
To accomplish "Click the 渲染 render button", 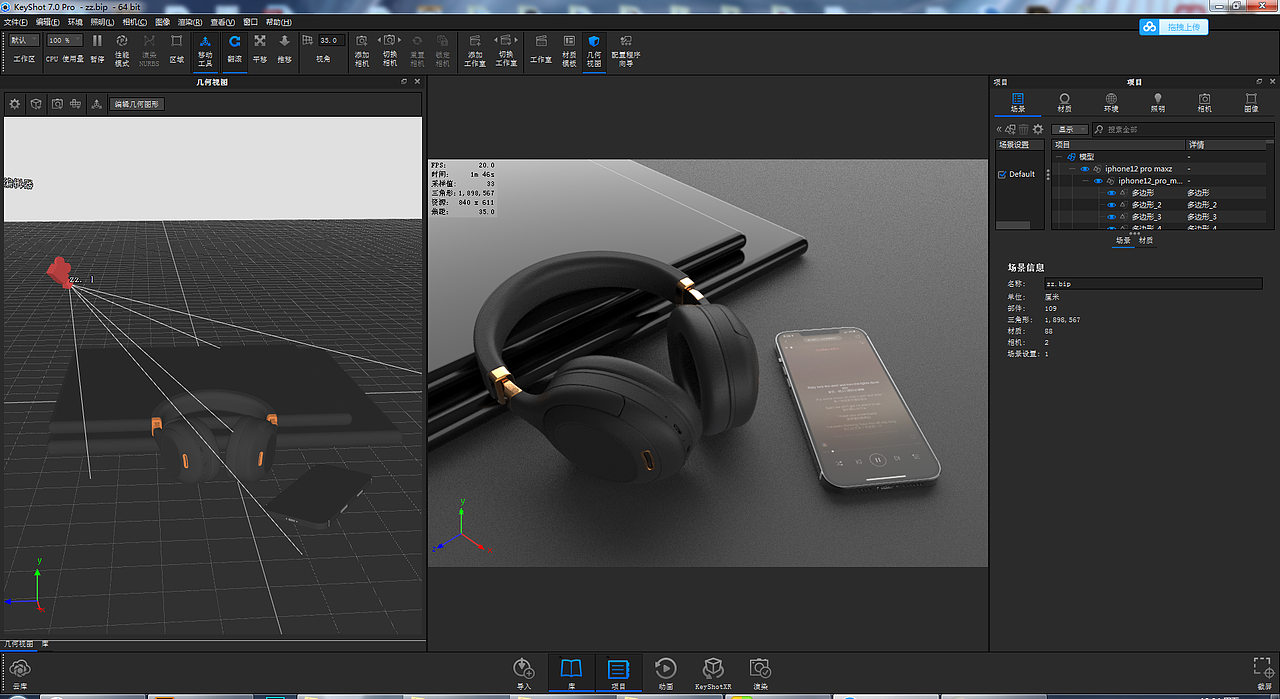I will coord(760,673).
